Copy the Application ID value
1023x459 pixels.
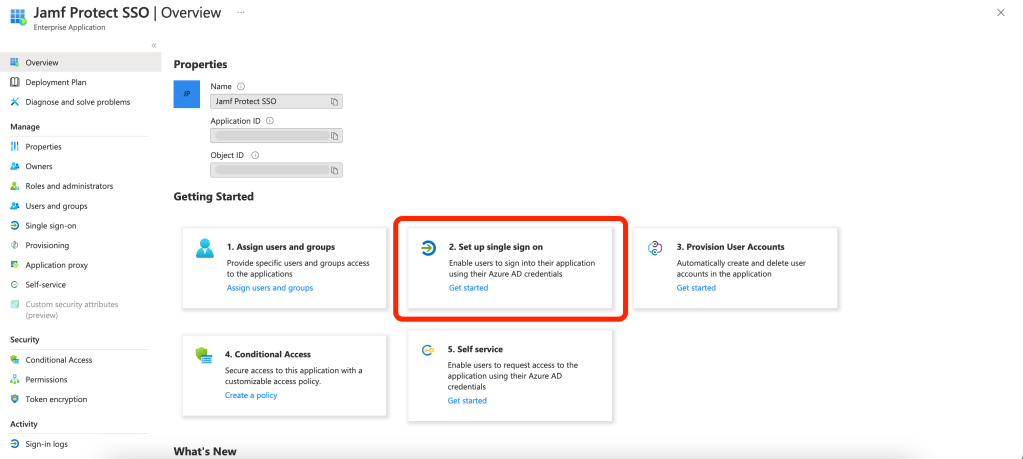pos(335,136)
